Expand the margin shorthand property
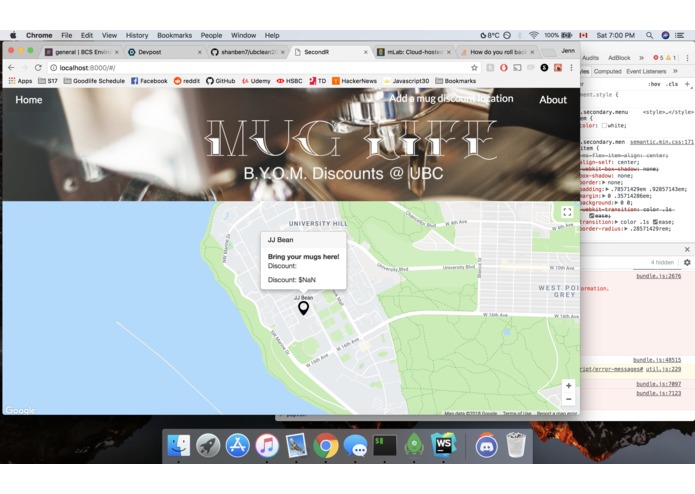Image resolution: width=695 pixels, height=494 pixels. (605, 196)
